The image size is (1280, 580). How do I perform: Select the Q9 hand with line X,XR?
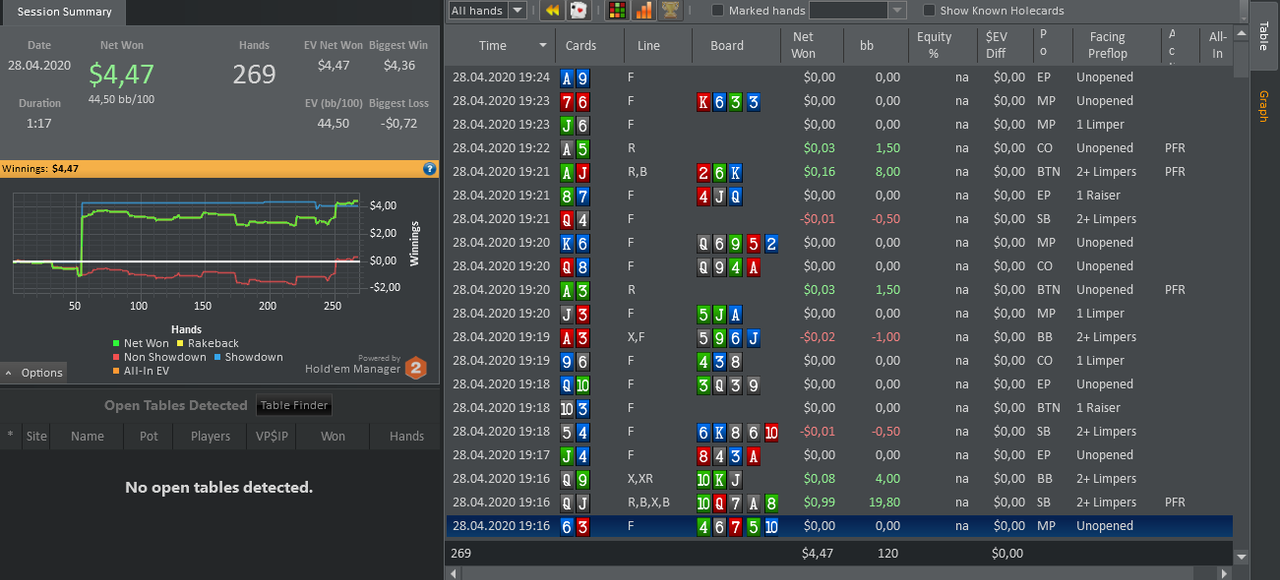point(839,479)
